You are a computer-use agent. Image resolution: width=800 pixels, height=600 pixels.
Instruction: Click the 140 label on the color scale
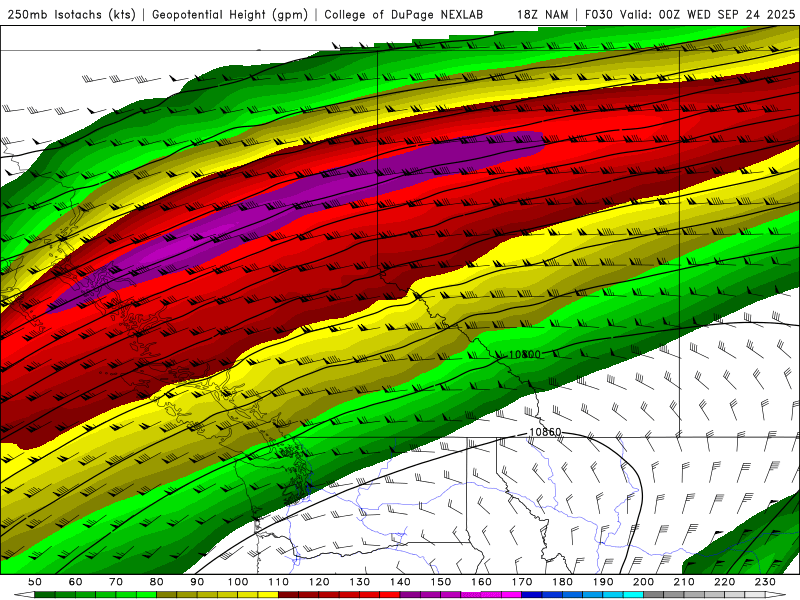coord(400,582)
